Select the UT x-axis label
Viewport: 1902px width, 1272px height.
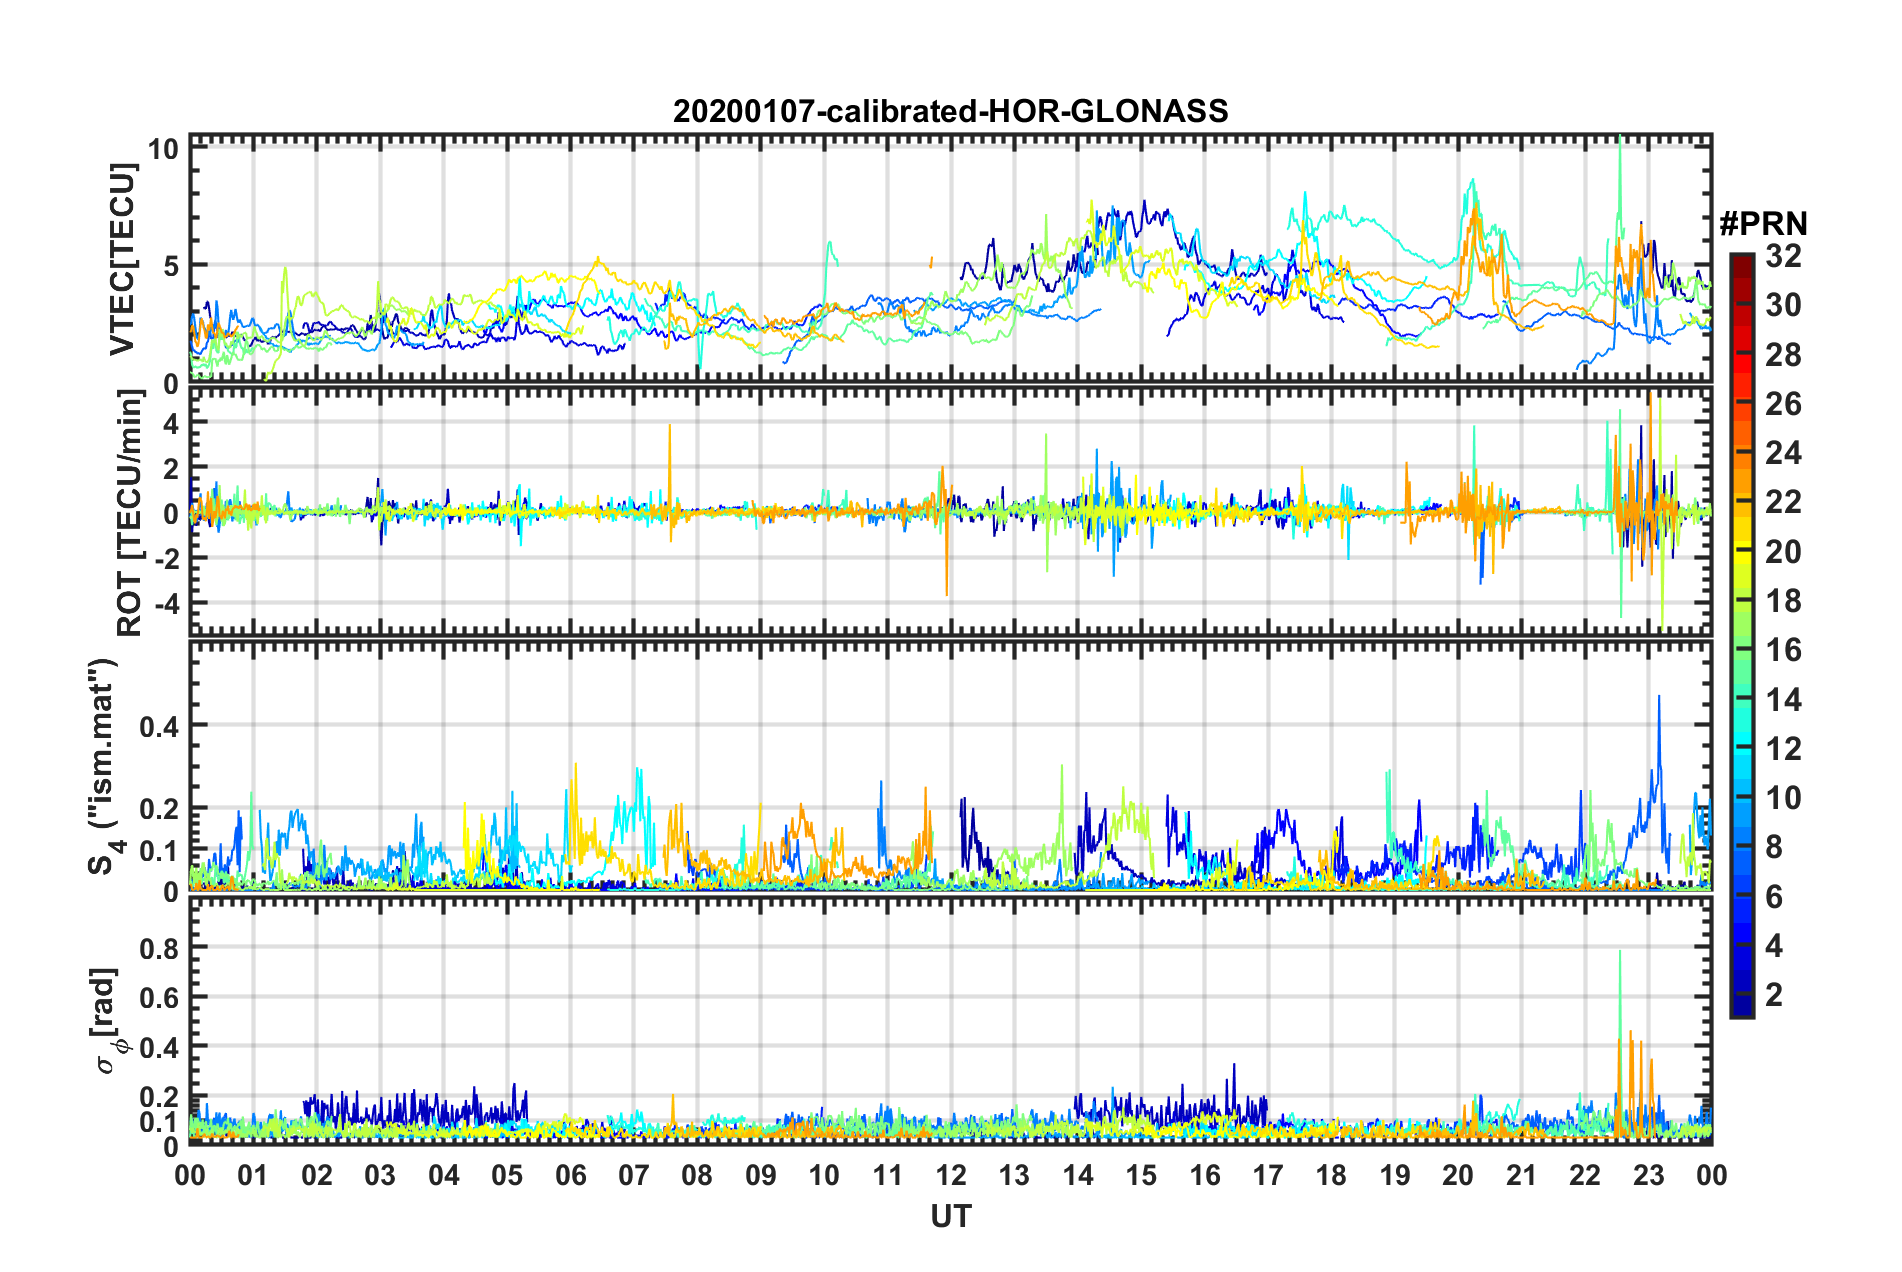(x=950, y=1216)
